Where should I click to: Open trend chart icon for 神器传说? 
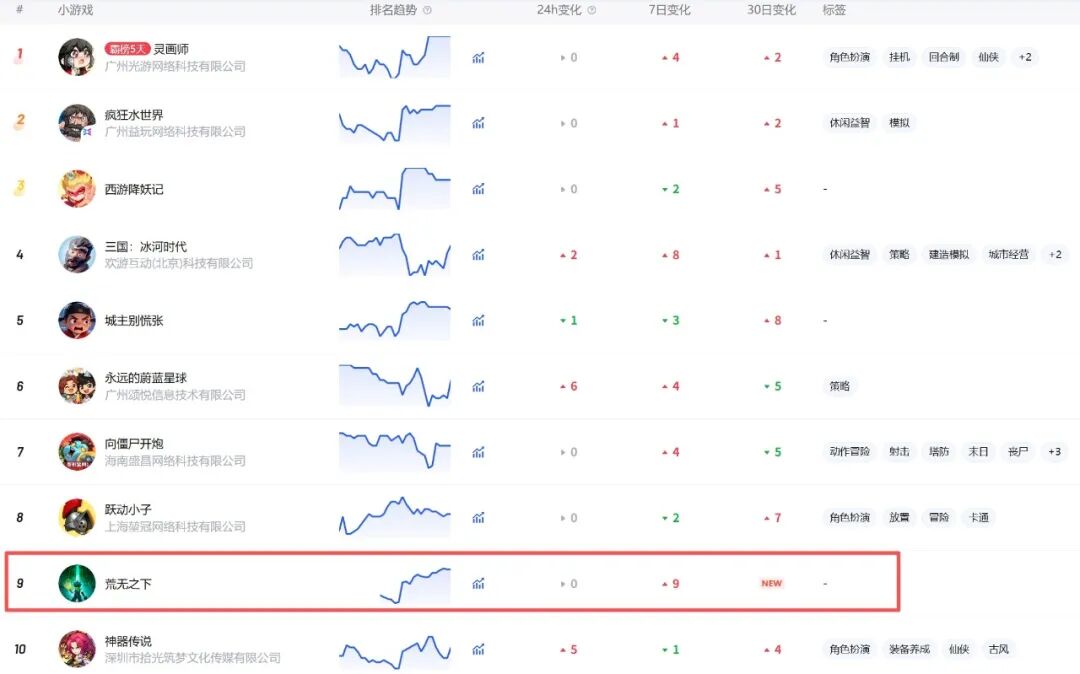(x=478, y=649)
